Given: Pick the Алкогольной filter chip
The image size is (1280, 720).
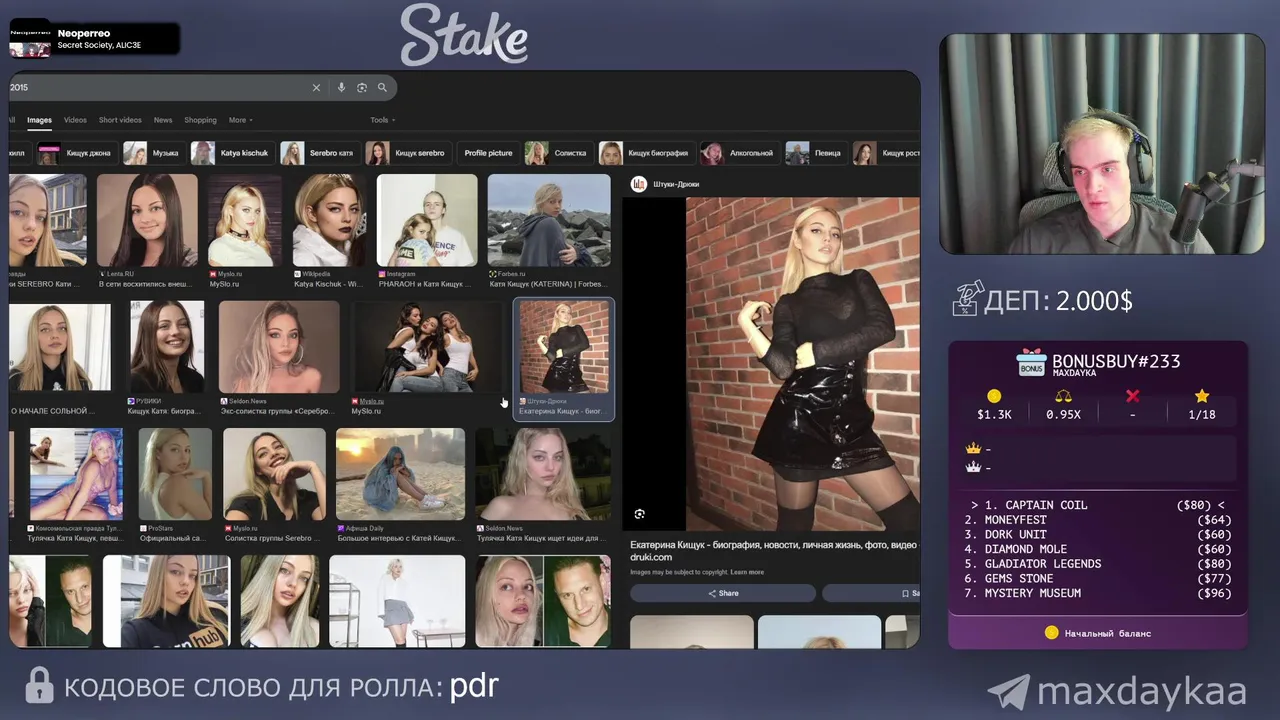Looking at the screenshot, I should (x=739, y=153).
